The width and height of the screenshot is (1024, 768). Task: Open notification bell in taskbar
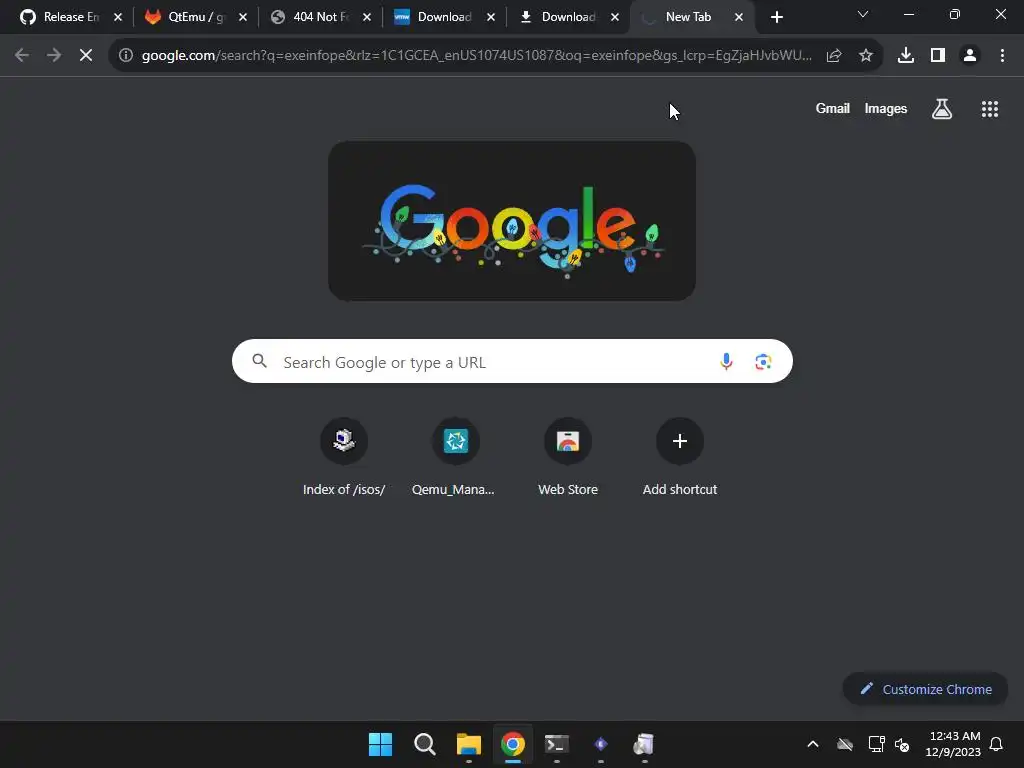pyautogui.click(x=996, y=744)
